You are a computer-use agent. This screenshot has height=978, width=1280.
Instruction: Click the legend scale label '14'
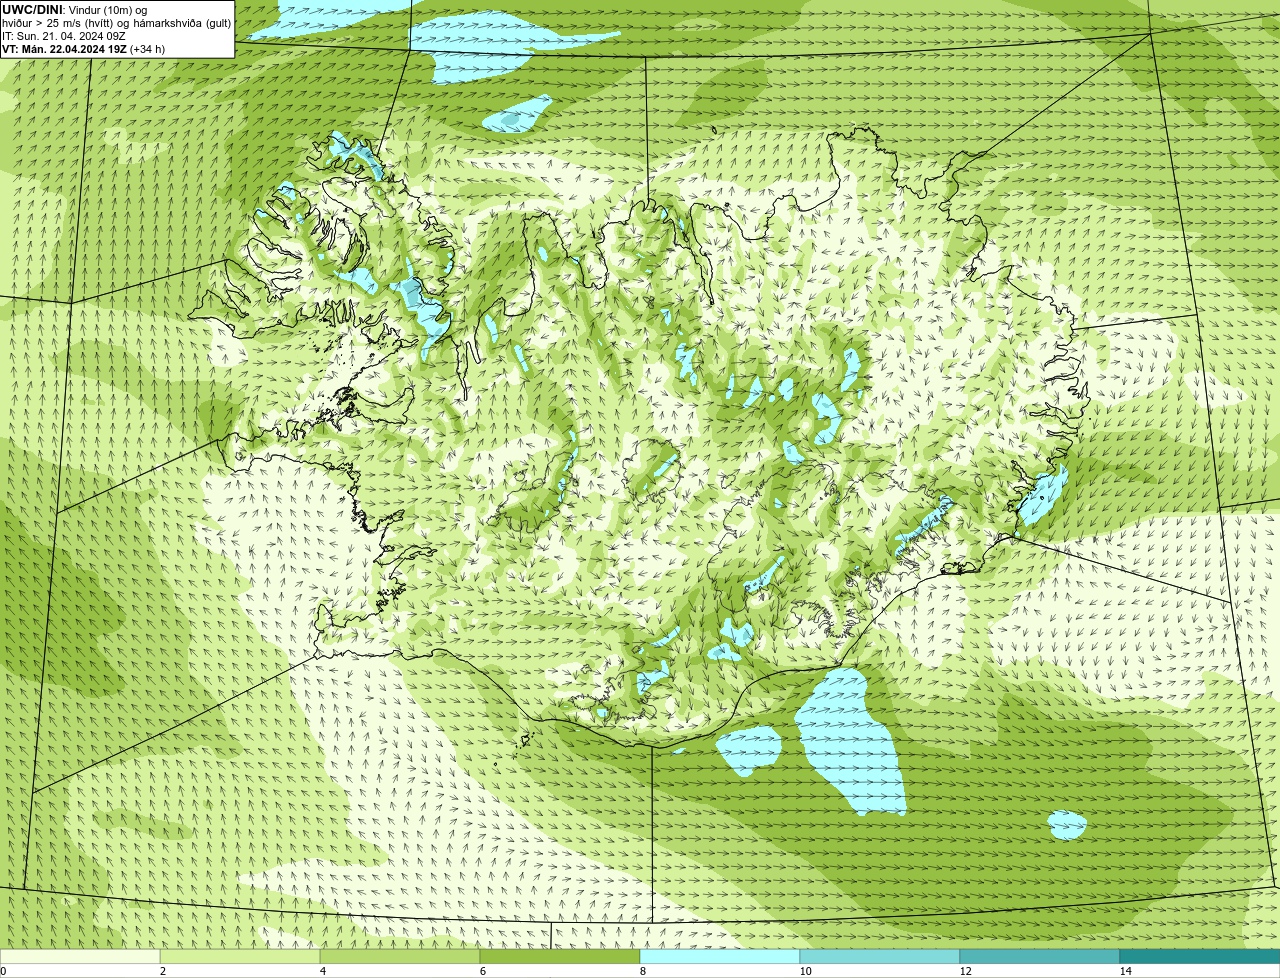pyautogui.click(x=1125, y=971)
